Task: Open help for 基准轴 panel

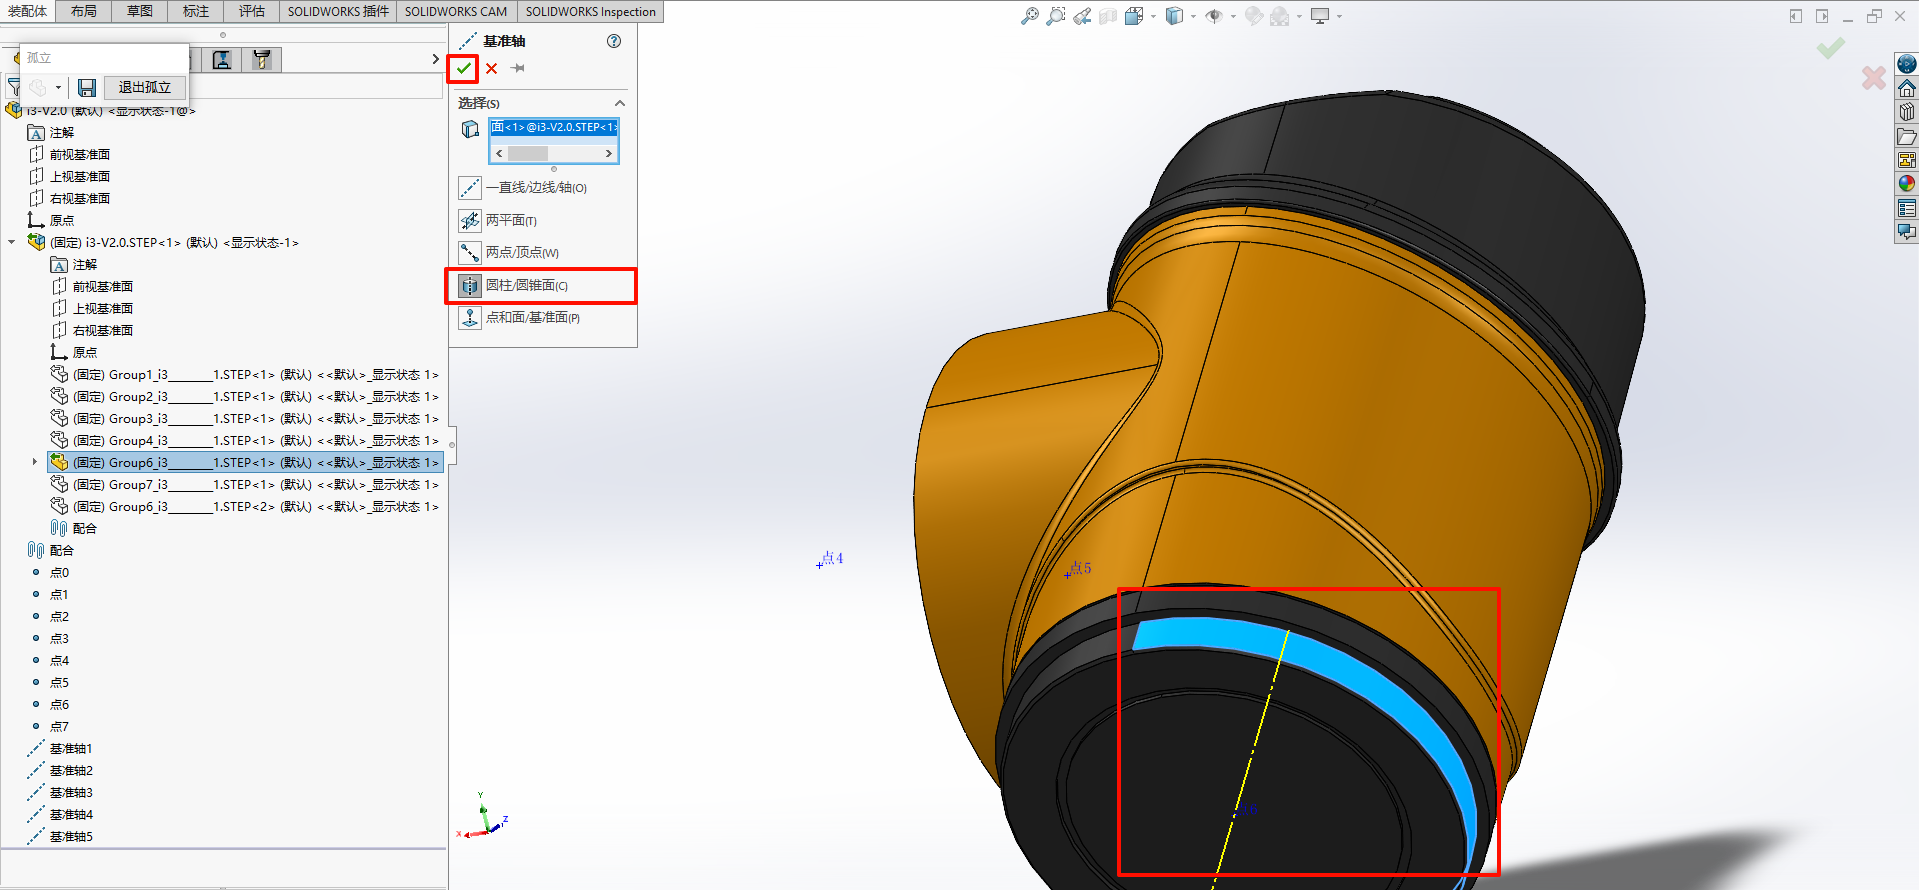Action: point(614,41)
